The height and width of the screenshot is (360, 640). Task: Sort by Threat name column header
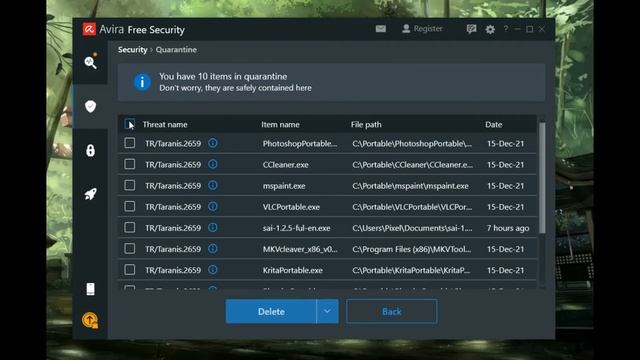tap(165, 124)
